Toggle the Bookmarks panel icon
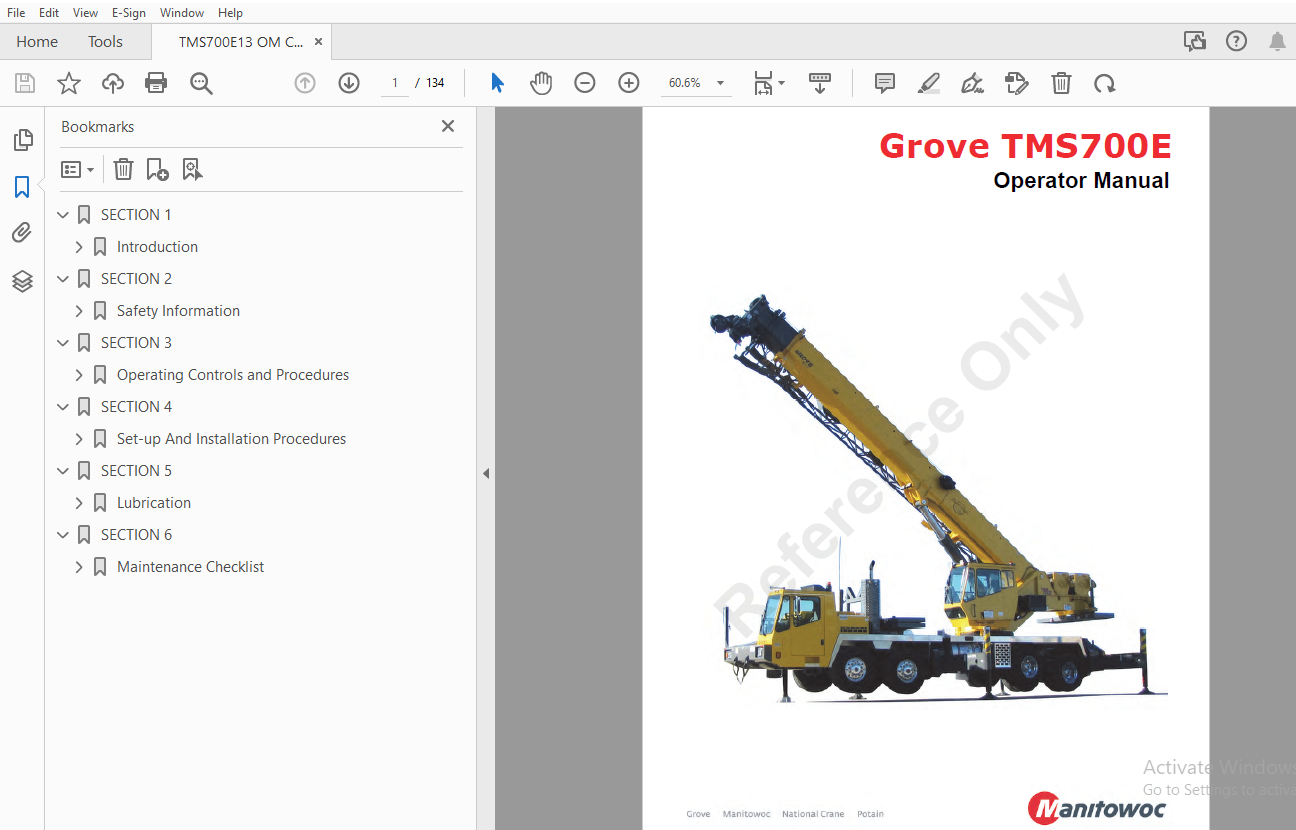Viewport: 1296px width, 830px height. coord(22,187)
